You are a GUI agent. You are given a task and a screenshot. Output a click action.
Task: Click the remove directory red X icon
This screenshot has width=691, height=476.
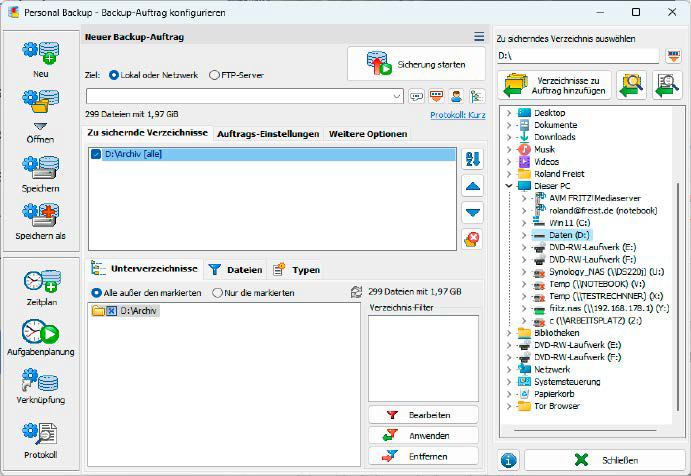tap(473, 238)
